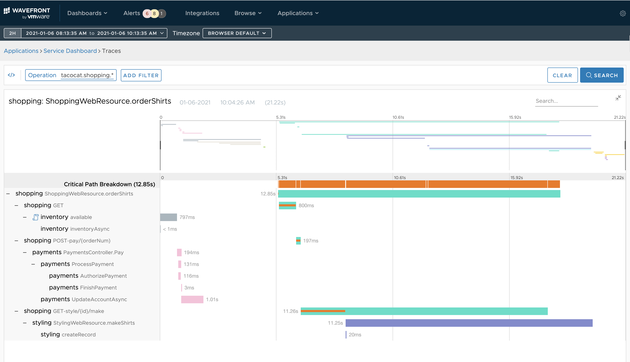The image size is (630, 362).
Task: Open the settings gear icon
Action: tap(623, 13)
